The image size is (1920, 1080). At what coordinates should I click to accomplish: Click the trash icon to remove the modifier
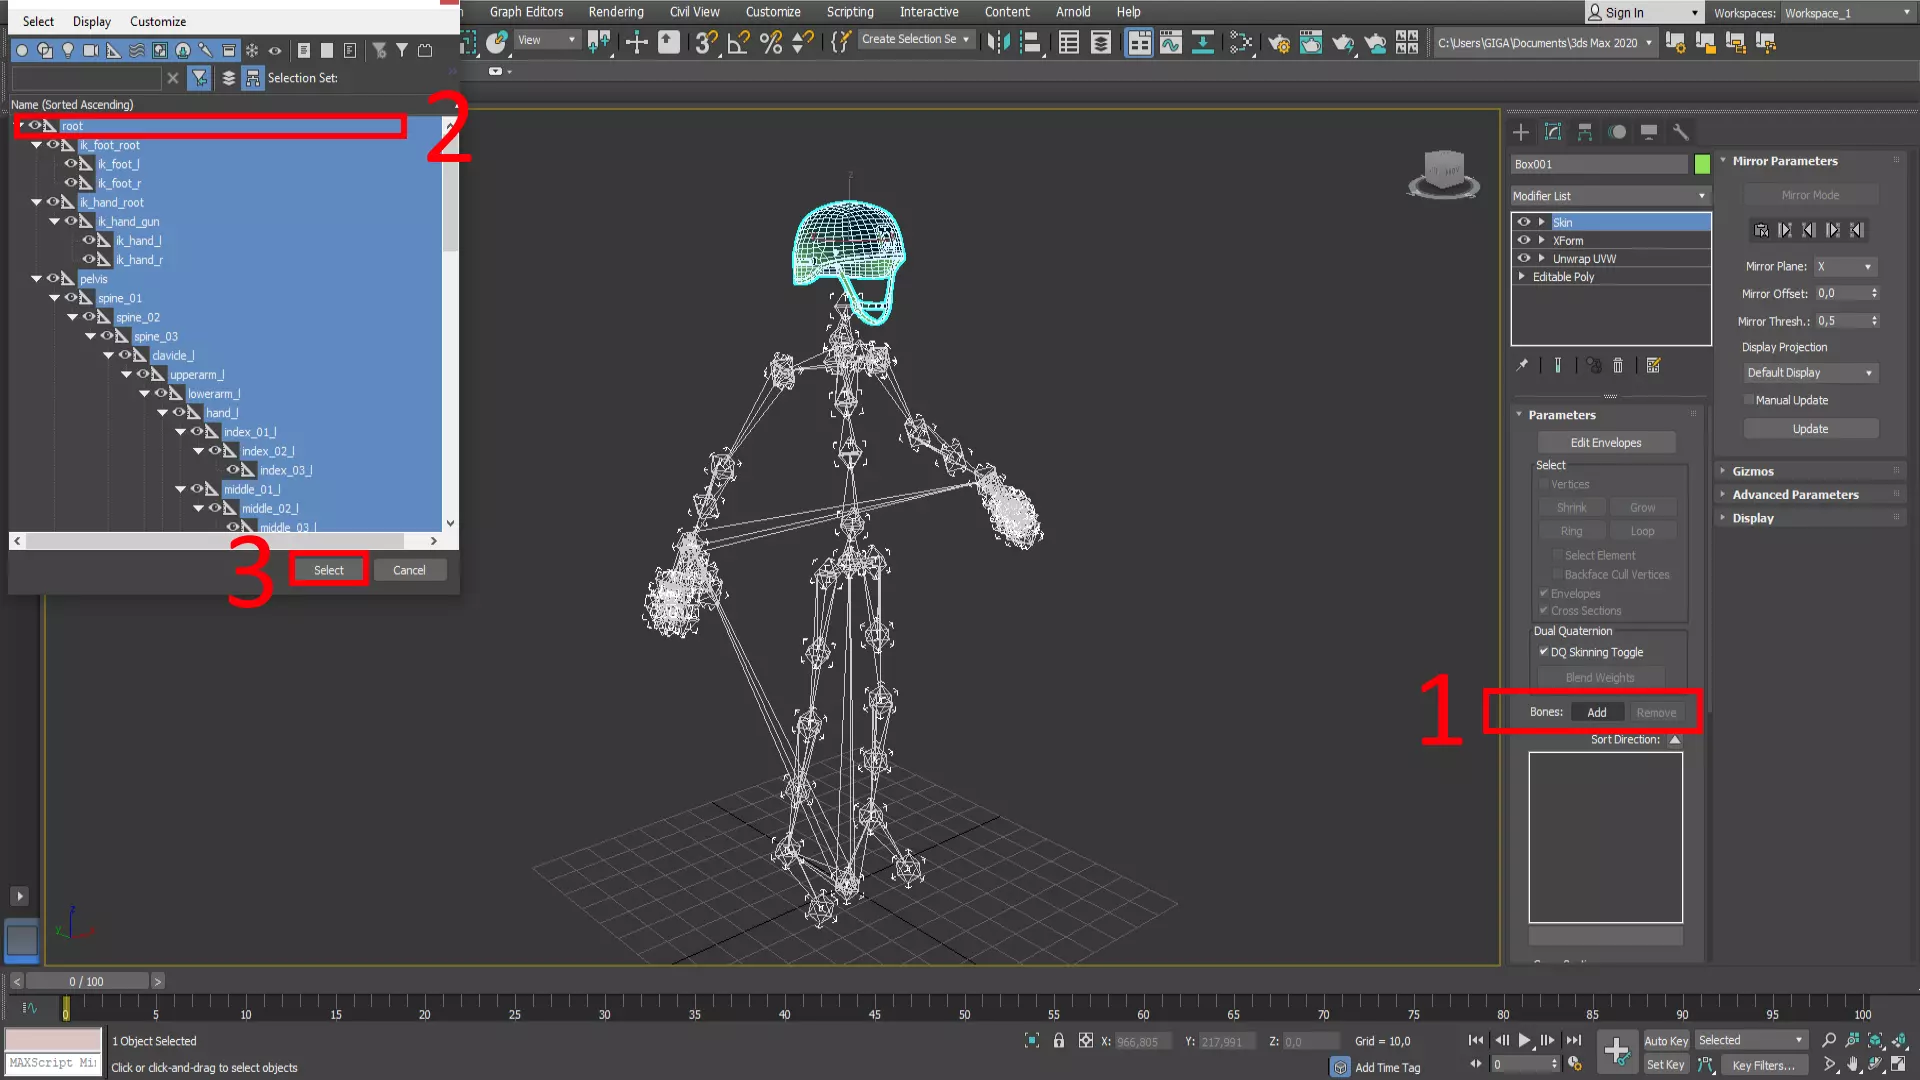point(1618,366)
